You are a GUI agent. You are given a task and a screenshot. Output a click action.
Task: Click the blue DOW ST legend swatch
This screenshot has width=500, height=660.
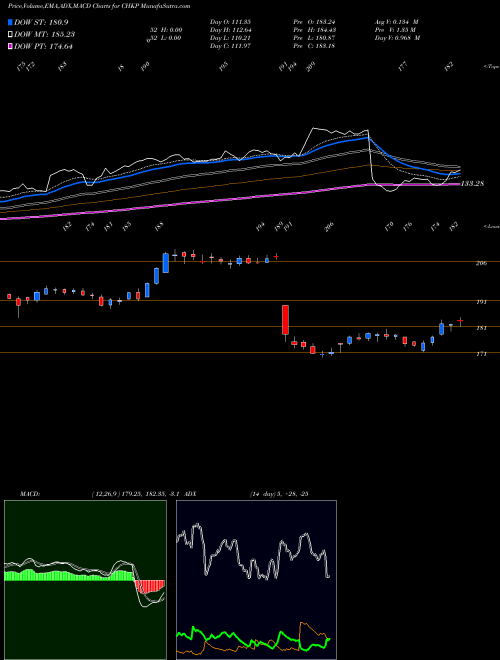pos(10,22)
